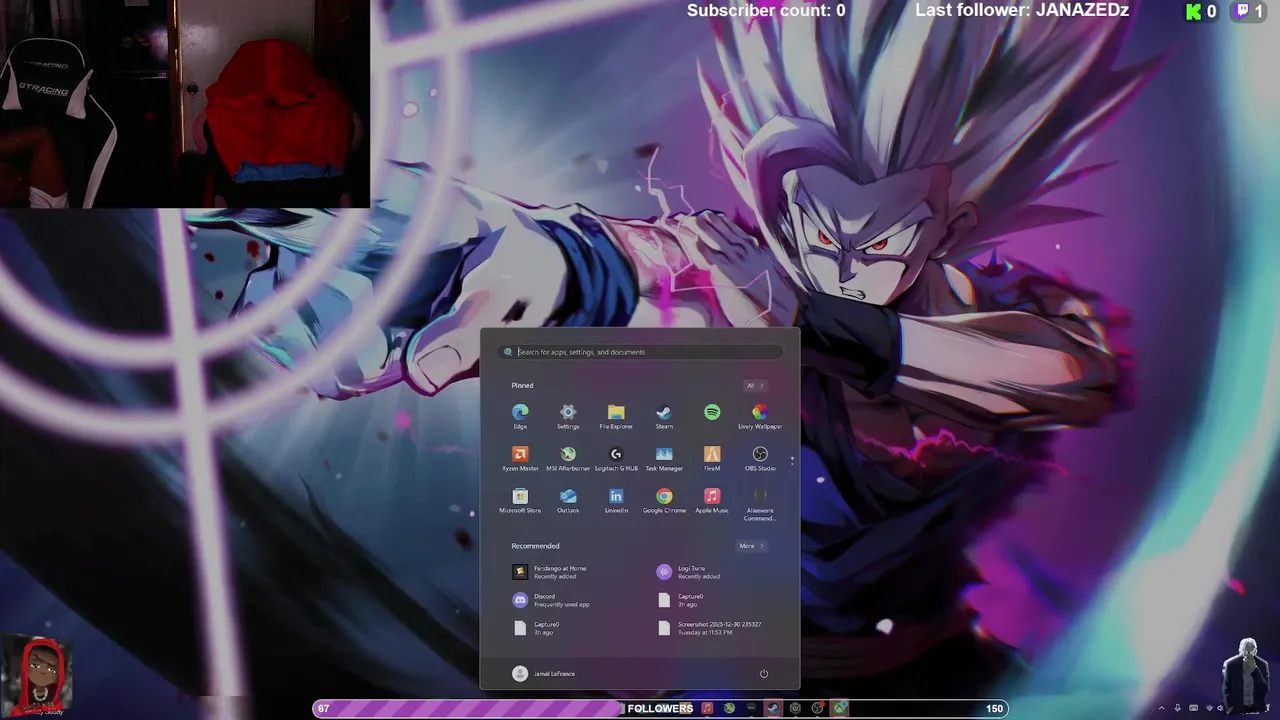
Task: Open network status in system tray
Action: 1209,708
